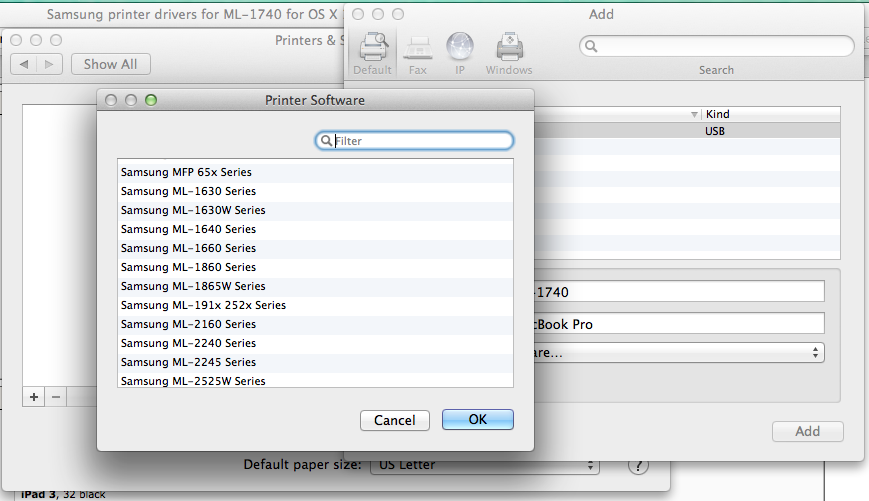Screen dimensions: 869x501
Task: Click the minus icon to remove a printer
Action: click(x=56, y=397)
